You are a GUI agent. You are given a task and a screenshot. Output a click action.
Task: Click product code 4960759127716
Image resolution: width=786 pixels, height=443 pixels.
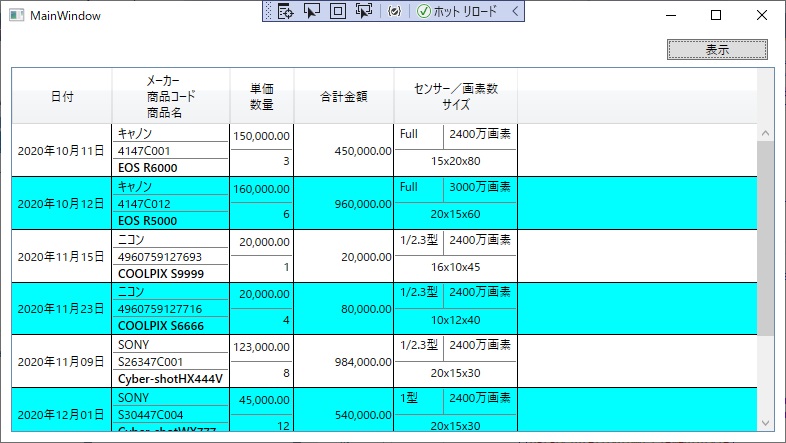coord(160,309)
